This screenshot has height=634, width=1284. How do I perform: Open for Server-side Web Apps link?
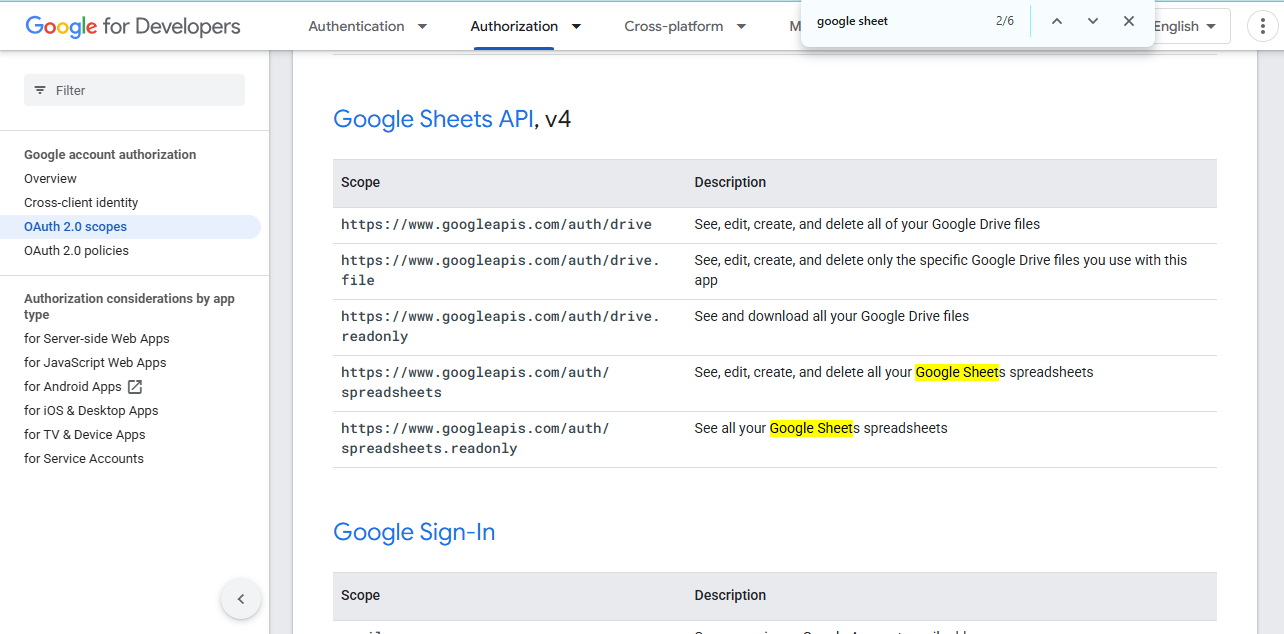coord(97,339)
